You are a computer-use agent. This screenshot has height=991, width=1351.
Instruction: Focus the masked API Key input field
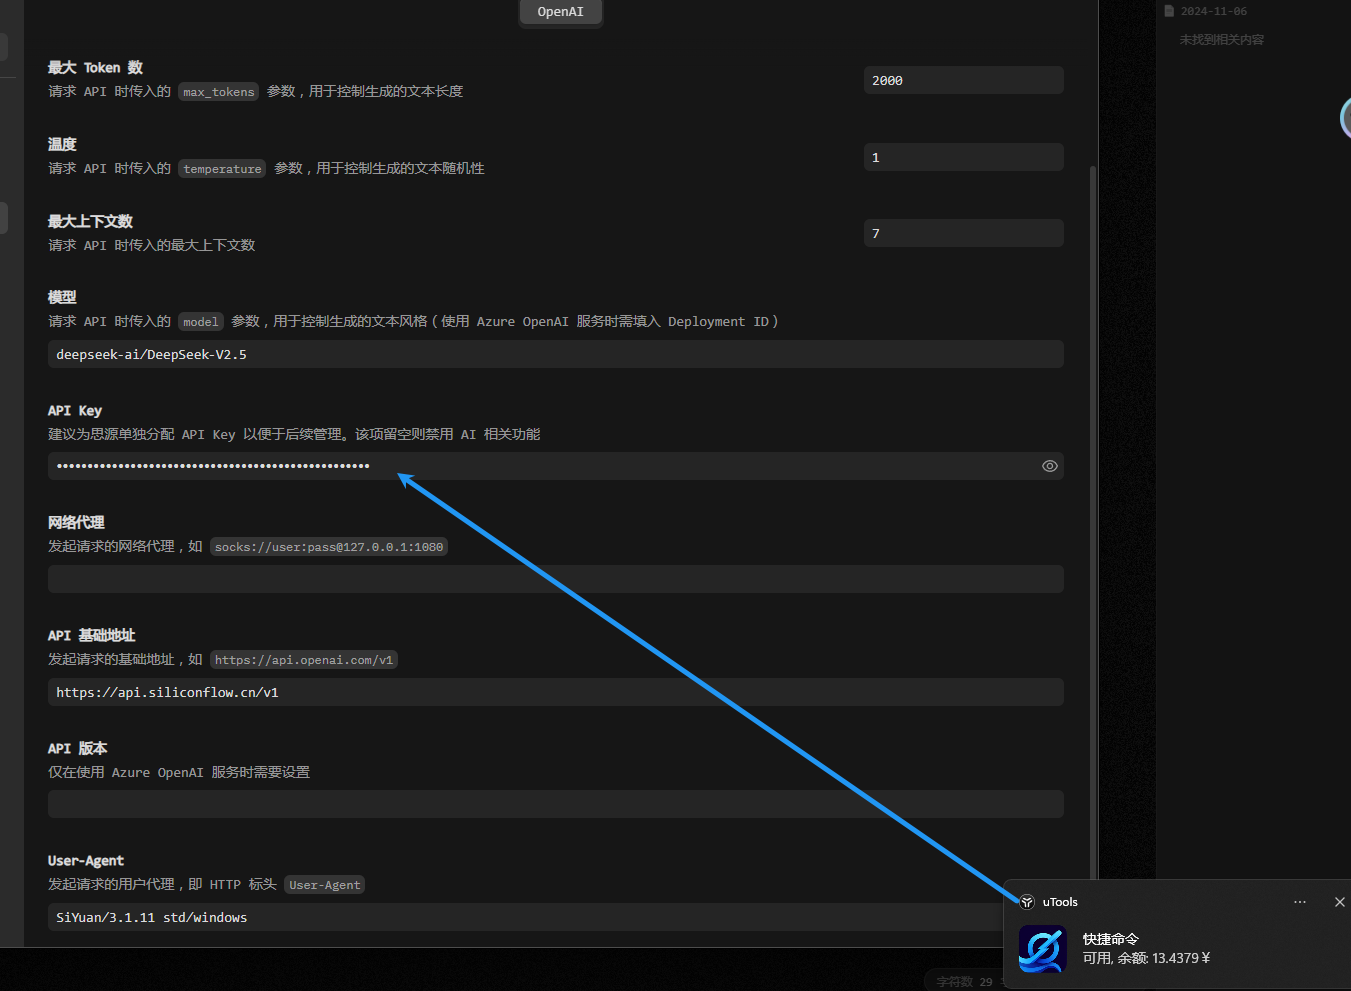555,466
